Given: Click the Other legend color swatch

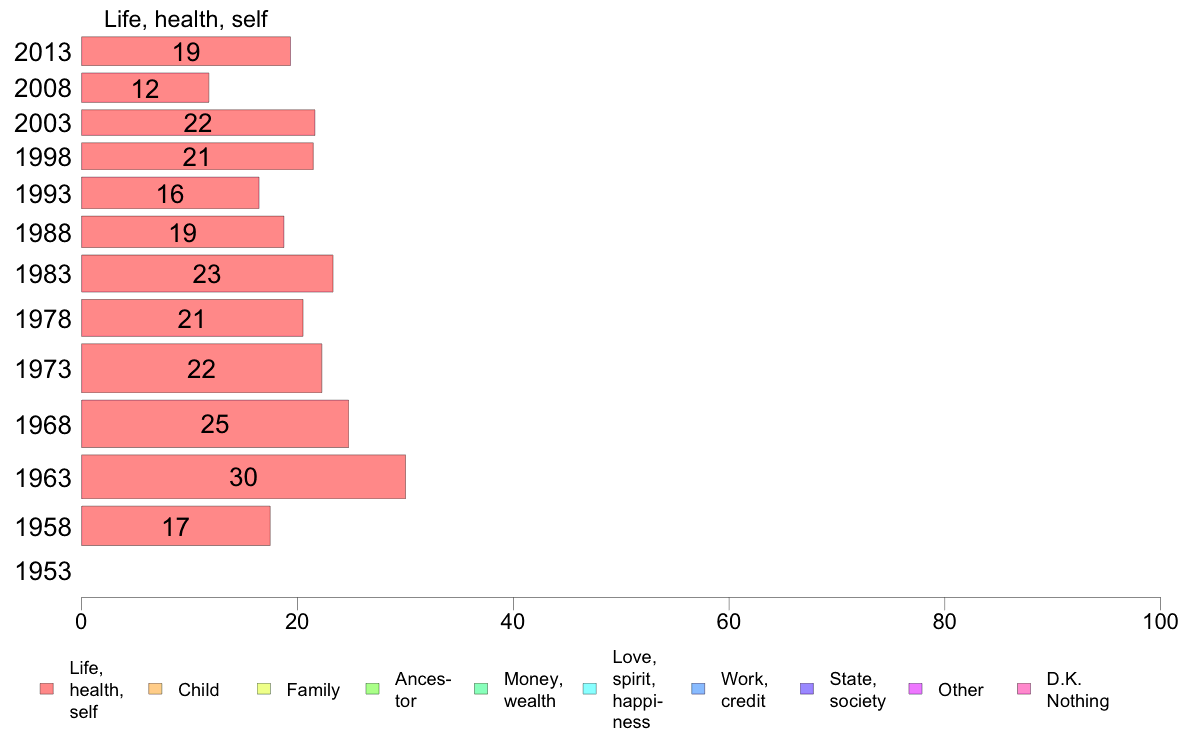Looking at the screenshot, I should 915,689.
